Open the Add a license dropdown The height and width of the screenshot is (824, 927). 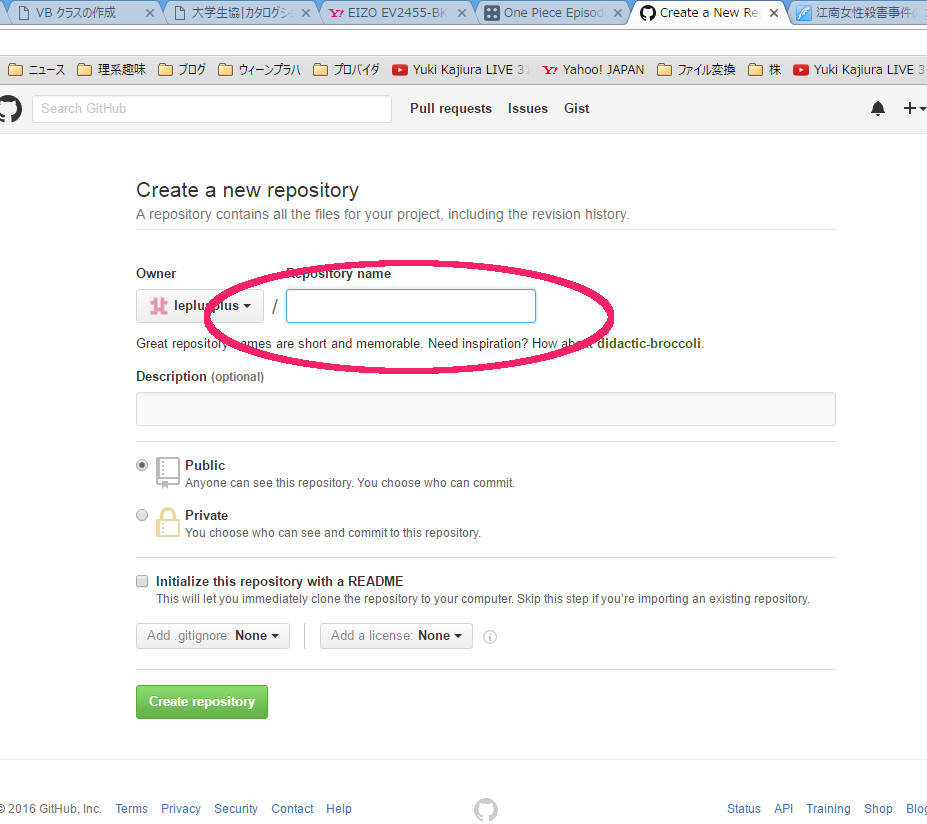pyautogui.click(x=396, y=636)
